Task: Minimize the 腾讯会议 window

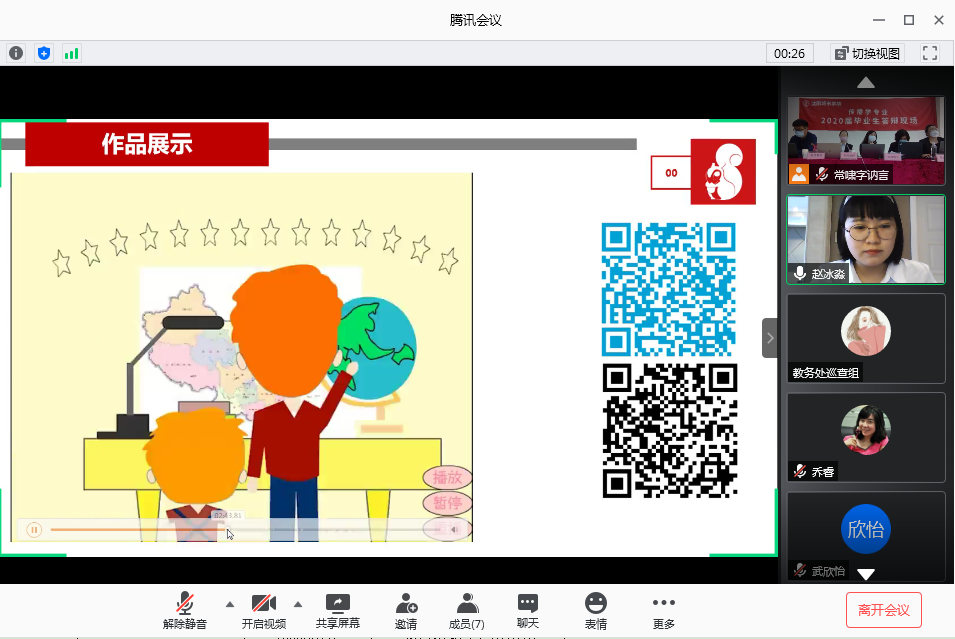Action: (879, 20)
